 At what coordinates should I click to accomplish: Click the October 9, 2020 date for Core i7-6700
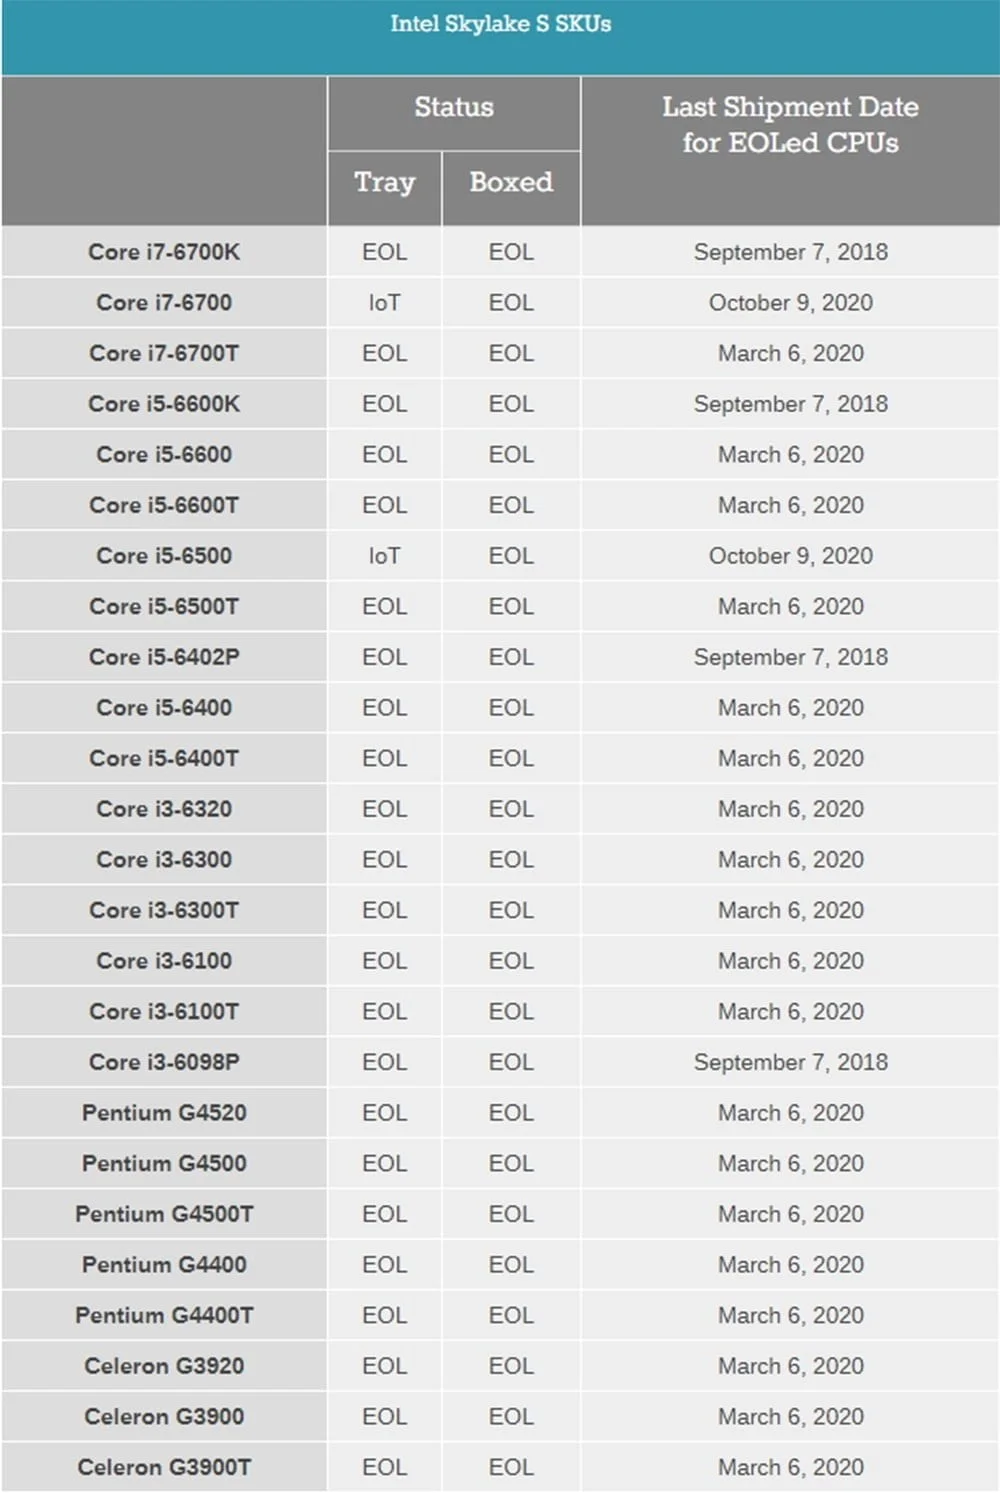790,303
